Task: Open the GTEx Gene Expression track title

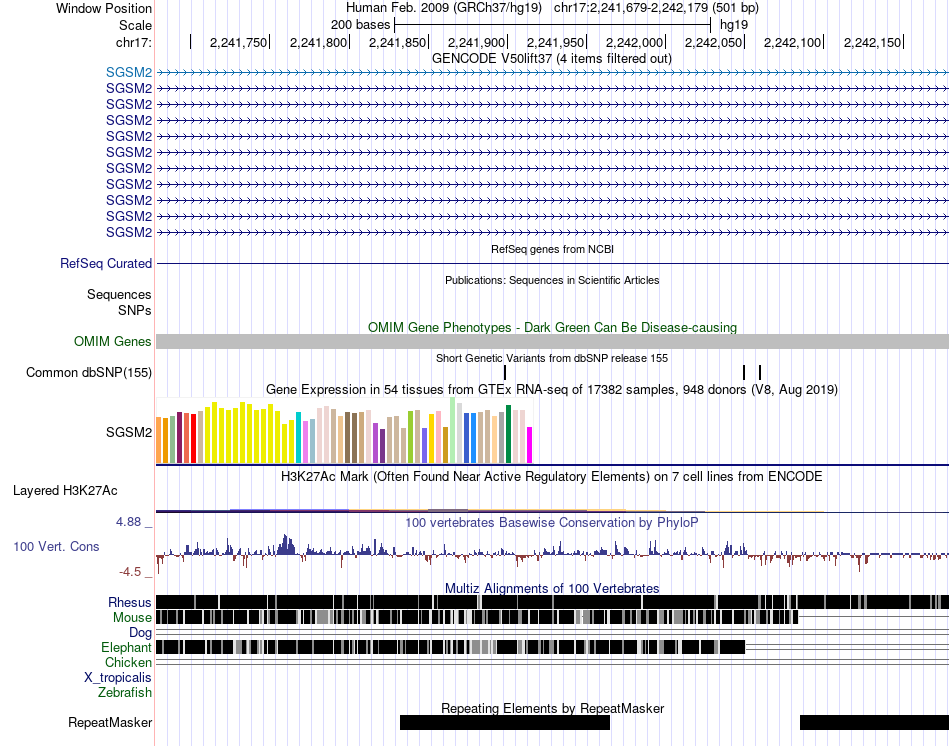Action: (x=552, y=389)
